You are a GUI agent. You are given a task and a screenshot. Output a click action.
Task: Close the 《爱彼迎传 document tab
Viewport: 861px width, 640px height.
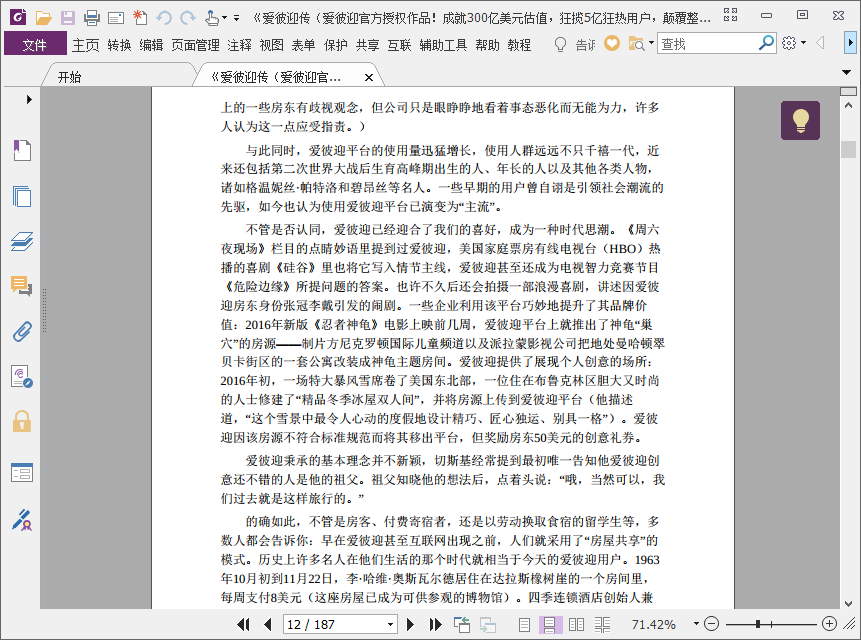[369, 77]
